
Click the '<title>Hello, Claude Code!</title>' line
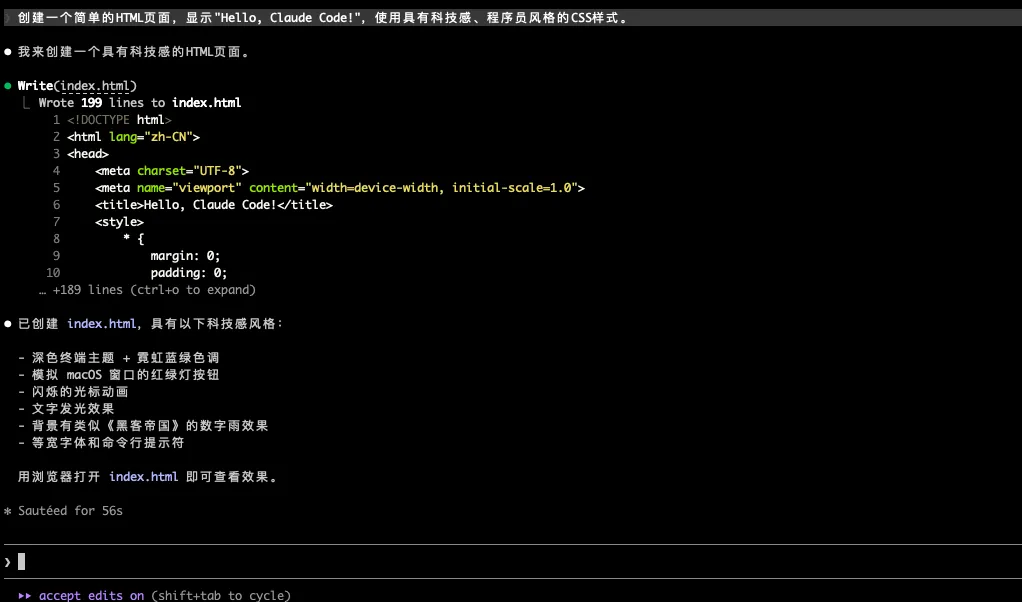coord(214,205)
